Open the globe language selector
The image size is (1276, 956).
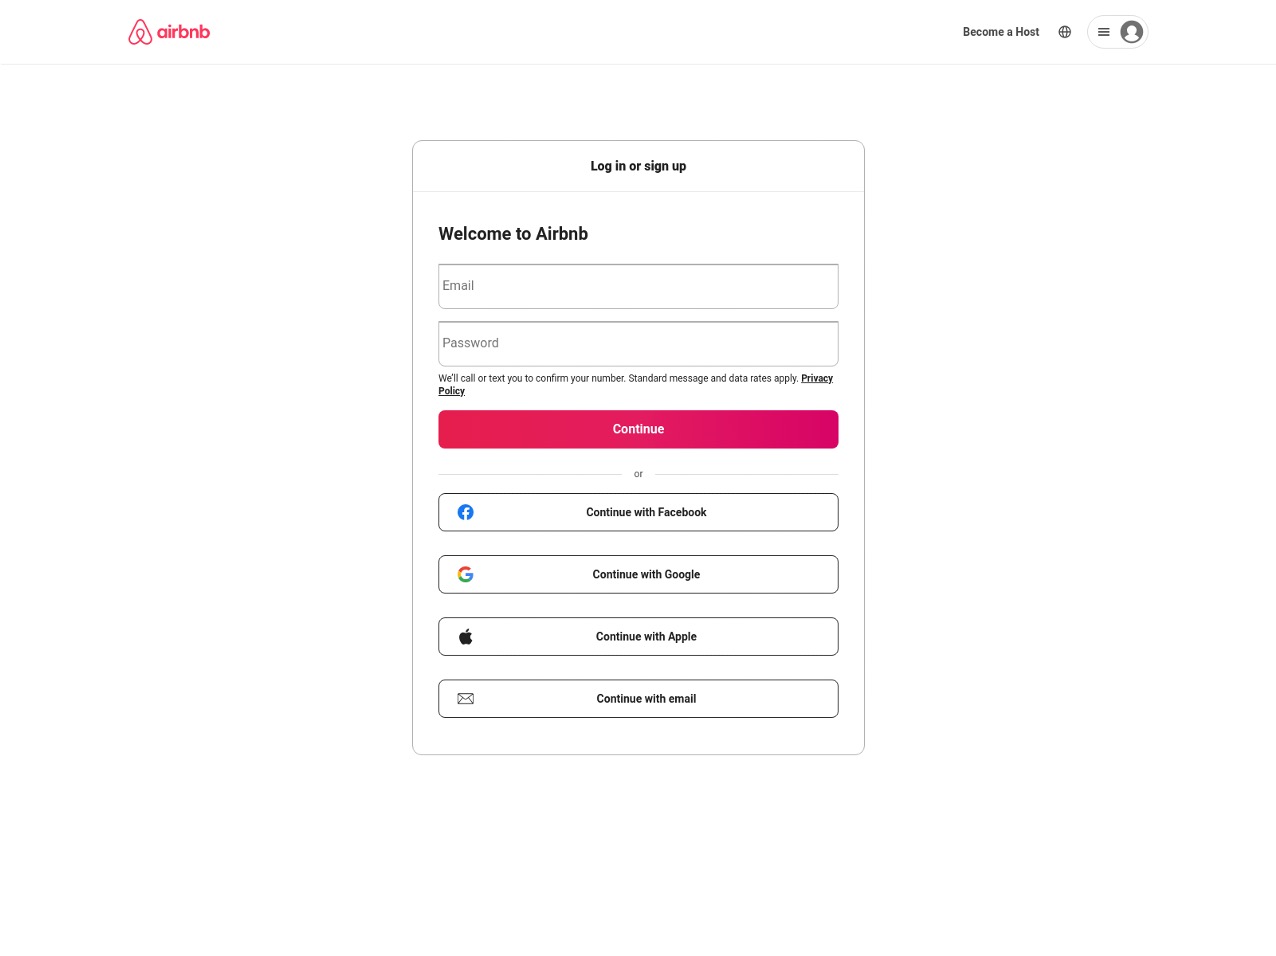[1064, 32]
